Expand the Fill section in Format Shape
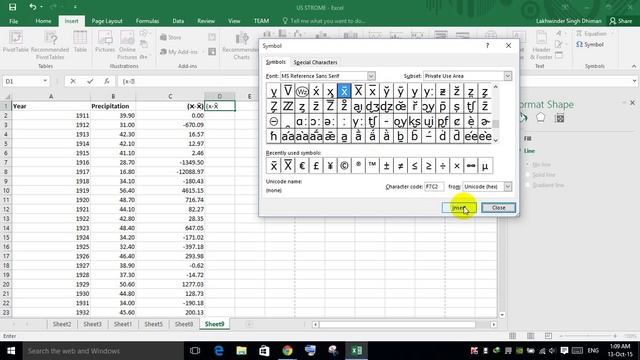640x360 pixels. 527,139
